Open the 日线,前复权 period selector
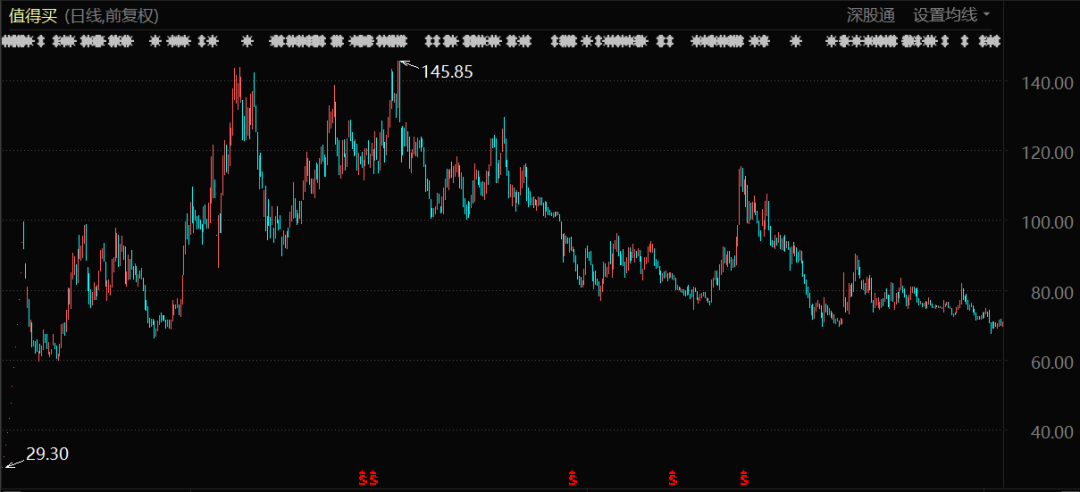1080x492 pixels. [x=110, y=16]
